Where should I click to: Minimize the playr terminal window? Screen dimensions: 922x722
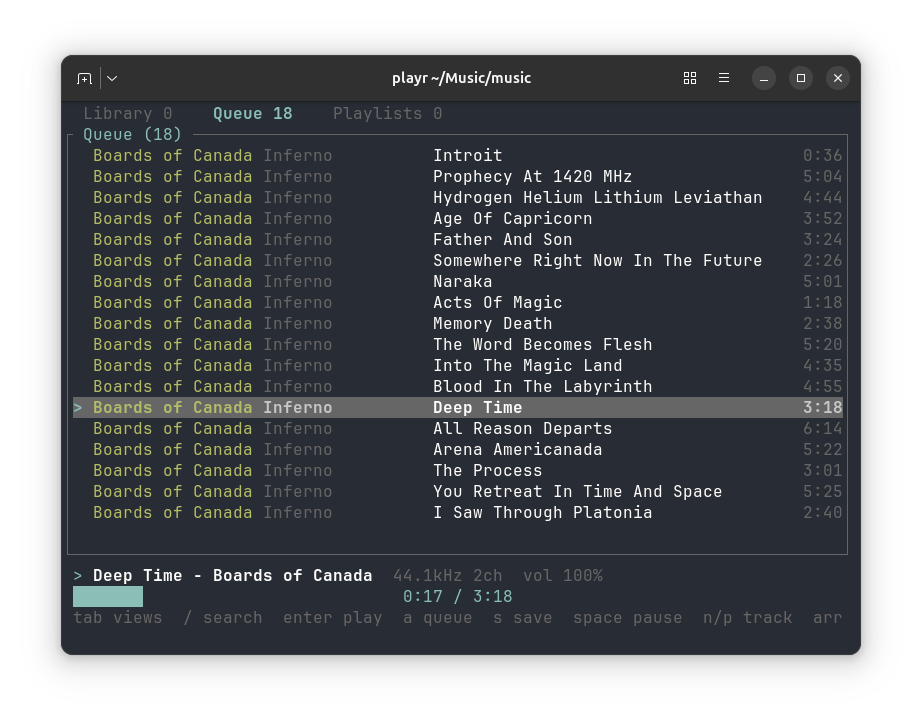[x=764, y=78]
